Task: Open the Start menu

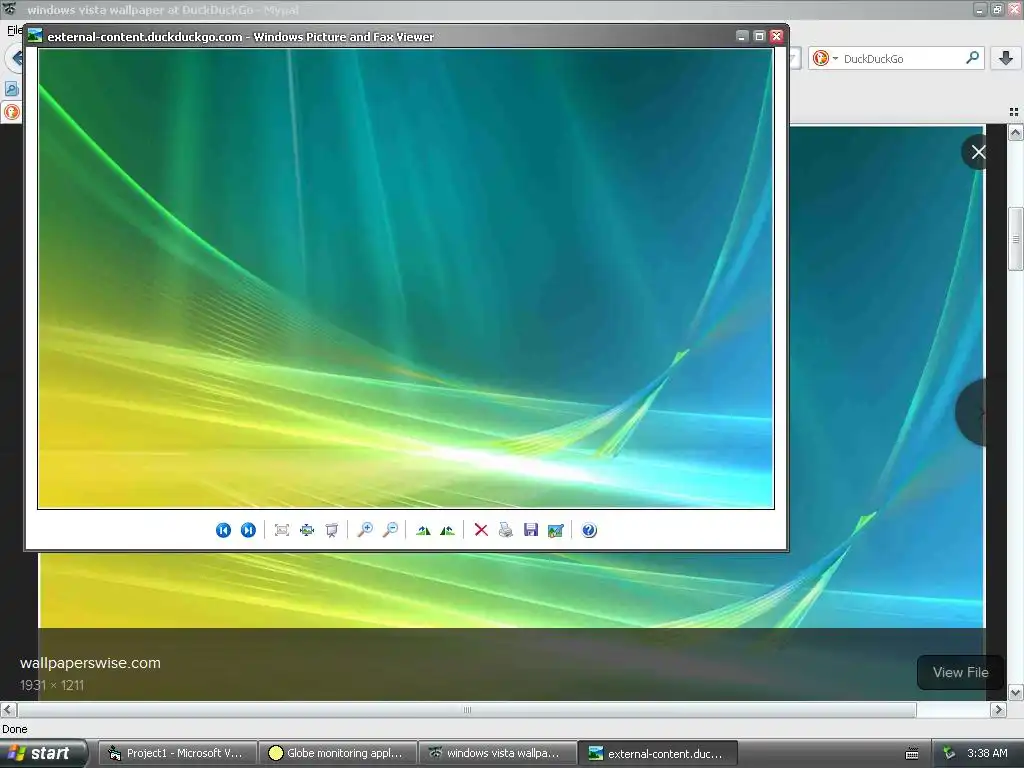Action: tap(43, 754)
